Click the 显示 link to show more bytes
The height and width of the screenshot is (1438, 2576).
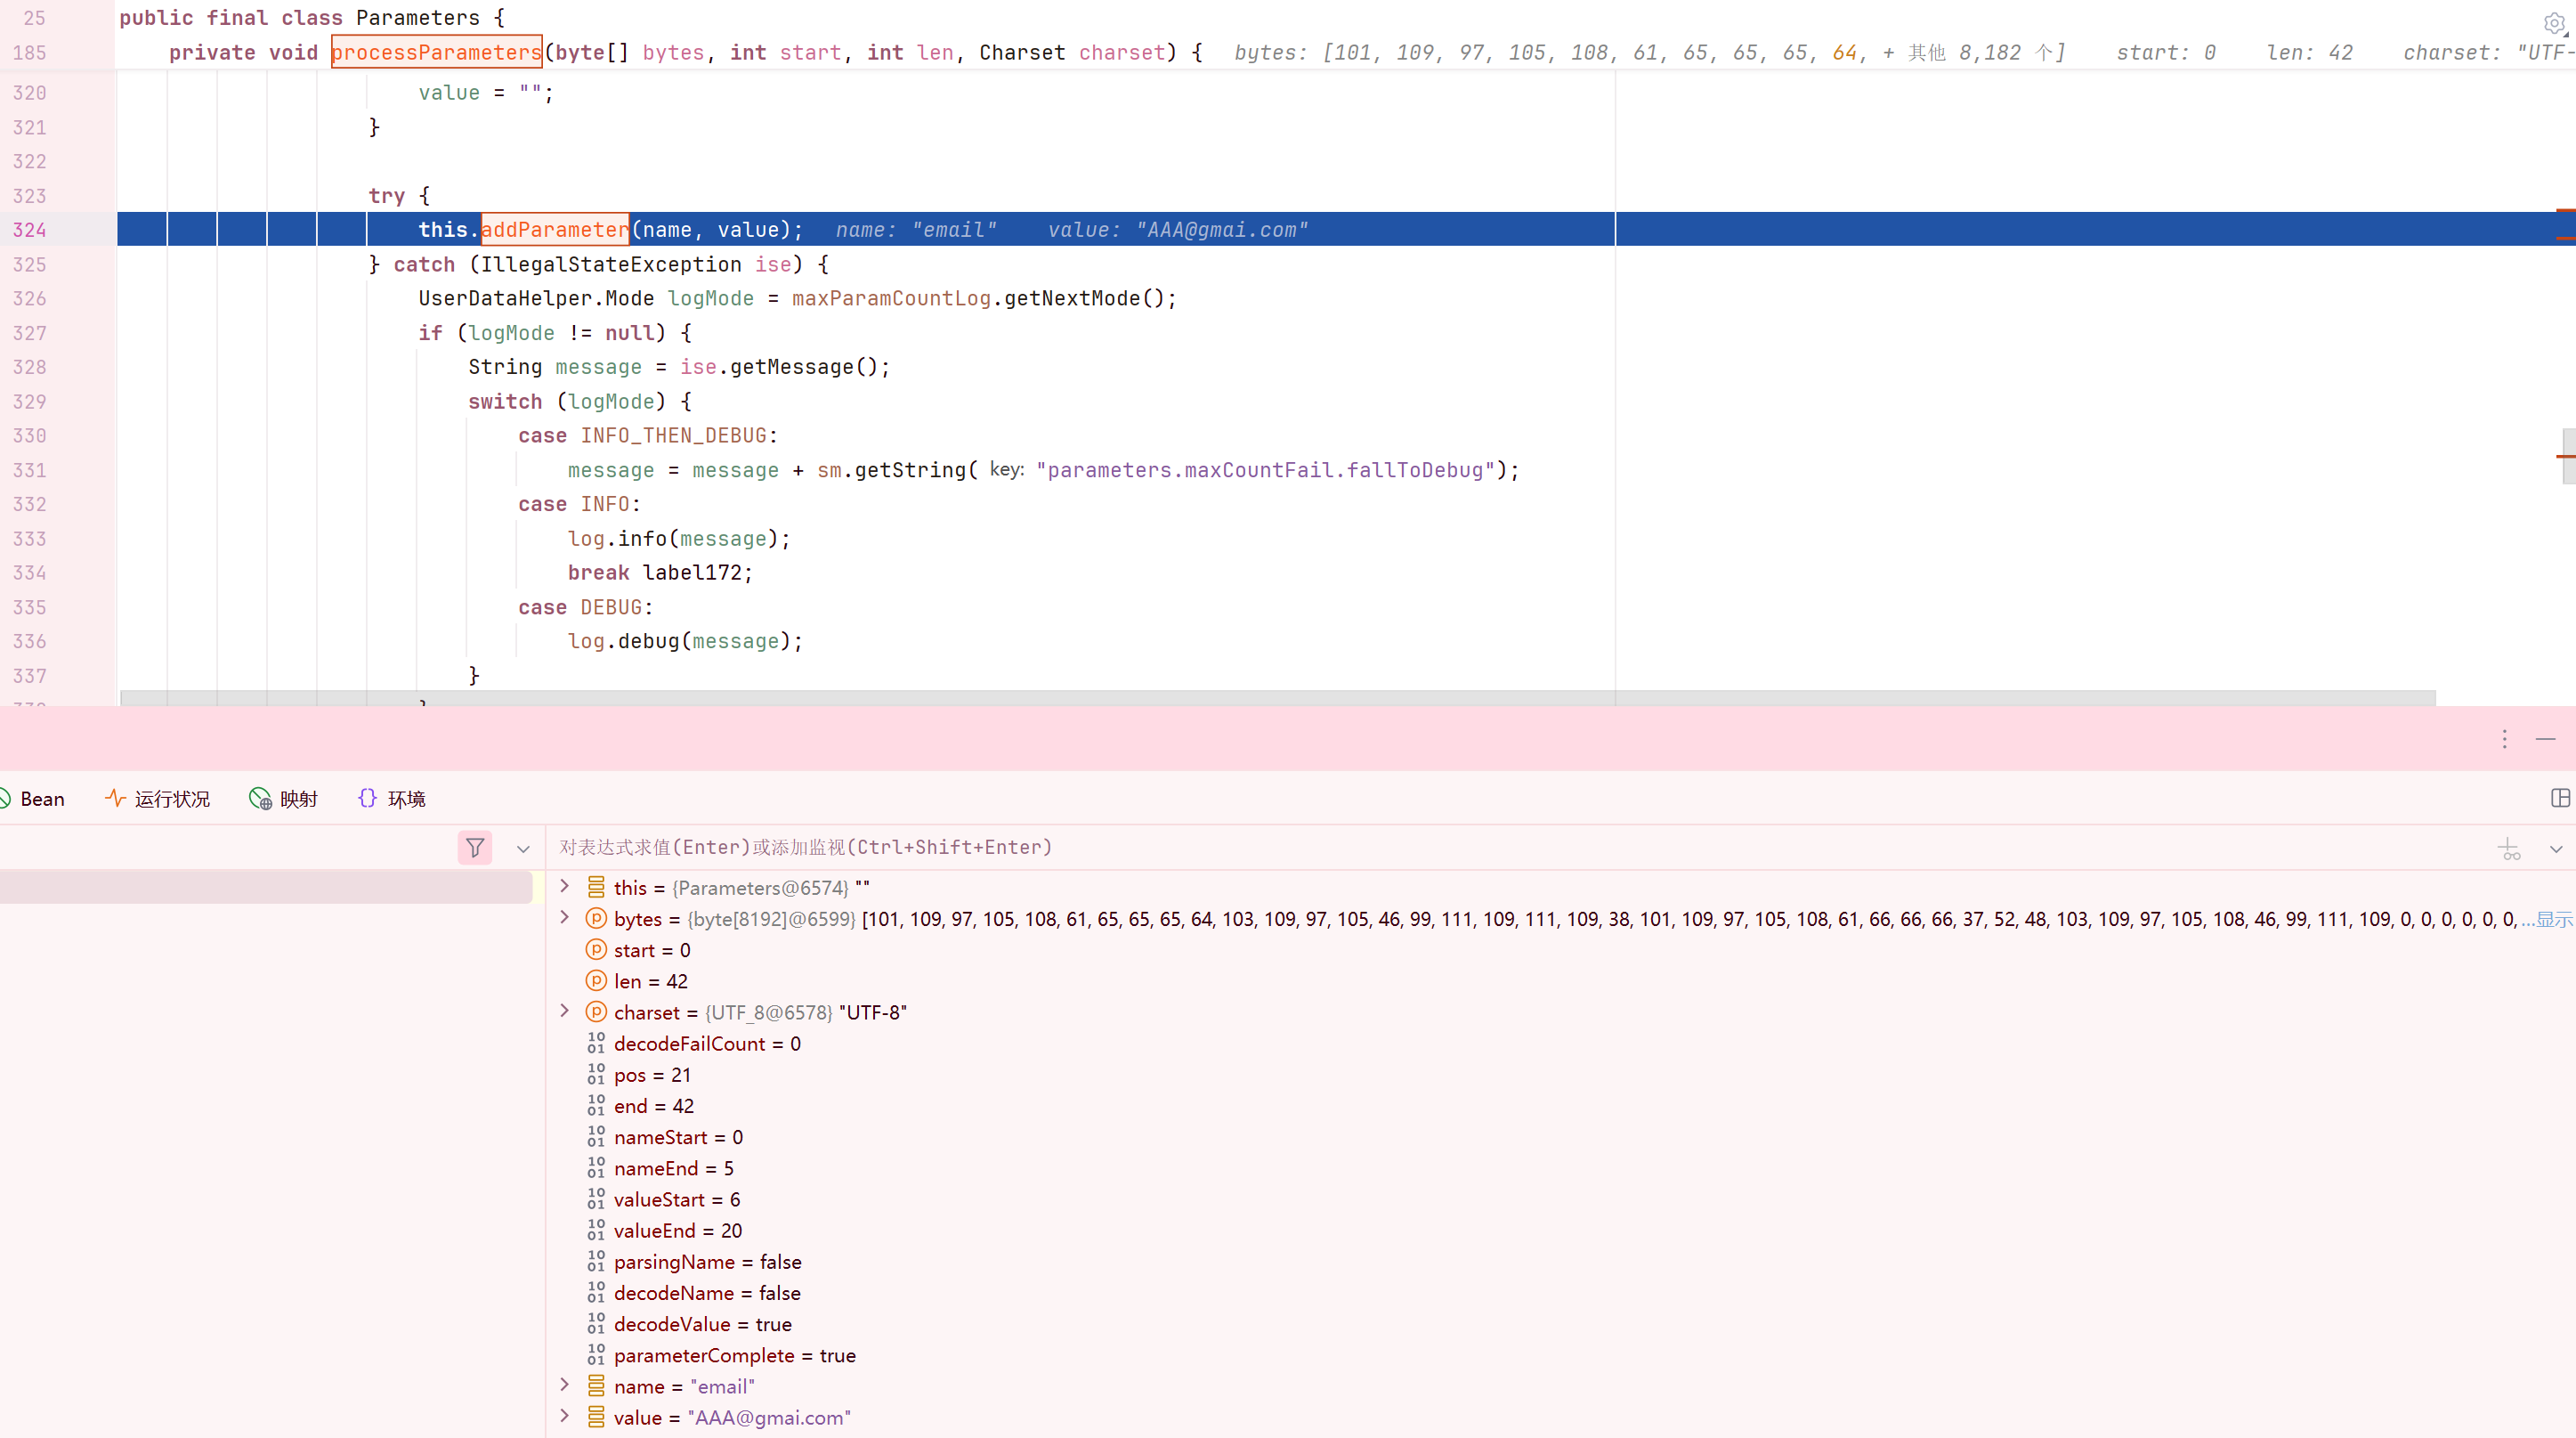(x=2554, y=919)
